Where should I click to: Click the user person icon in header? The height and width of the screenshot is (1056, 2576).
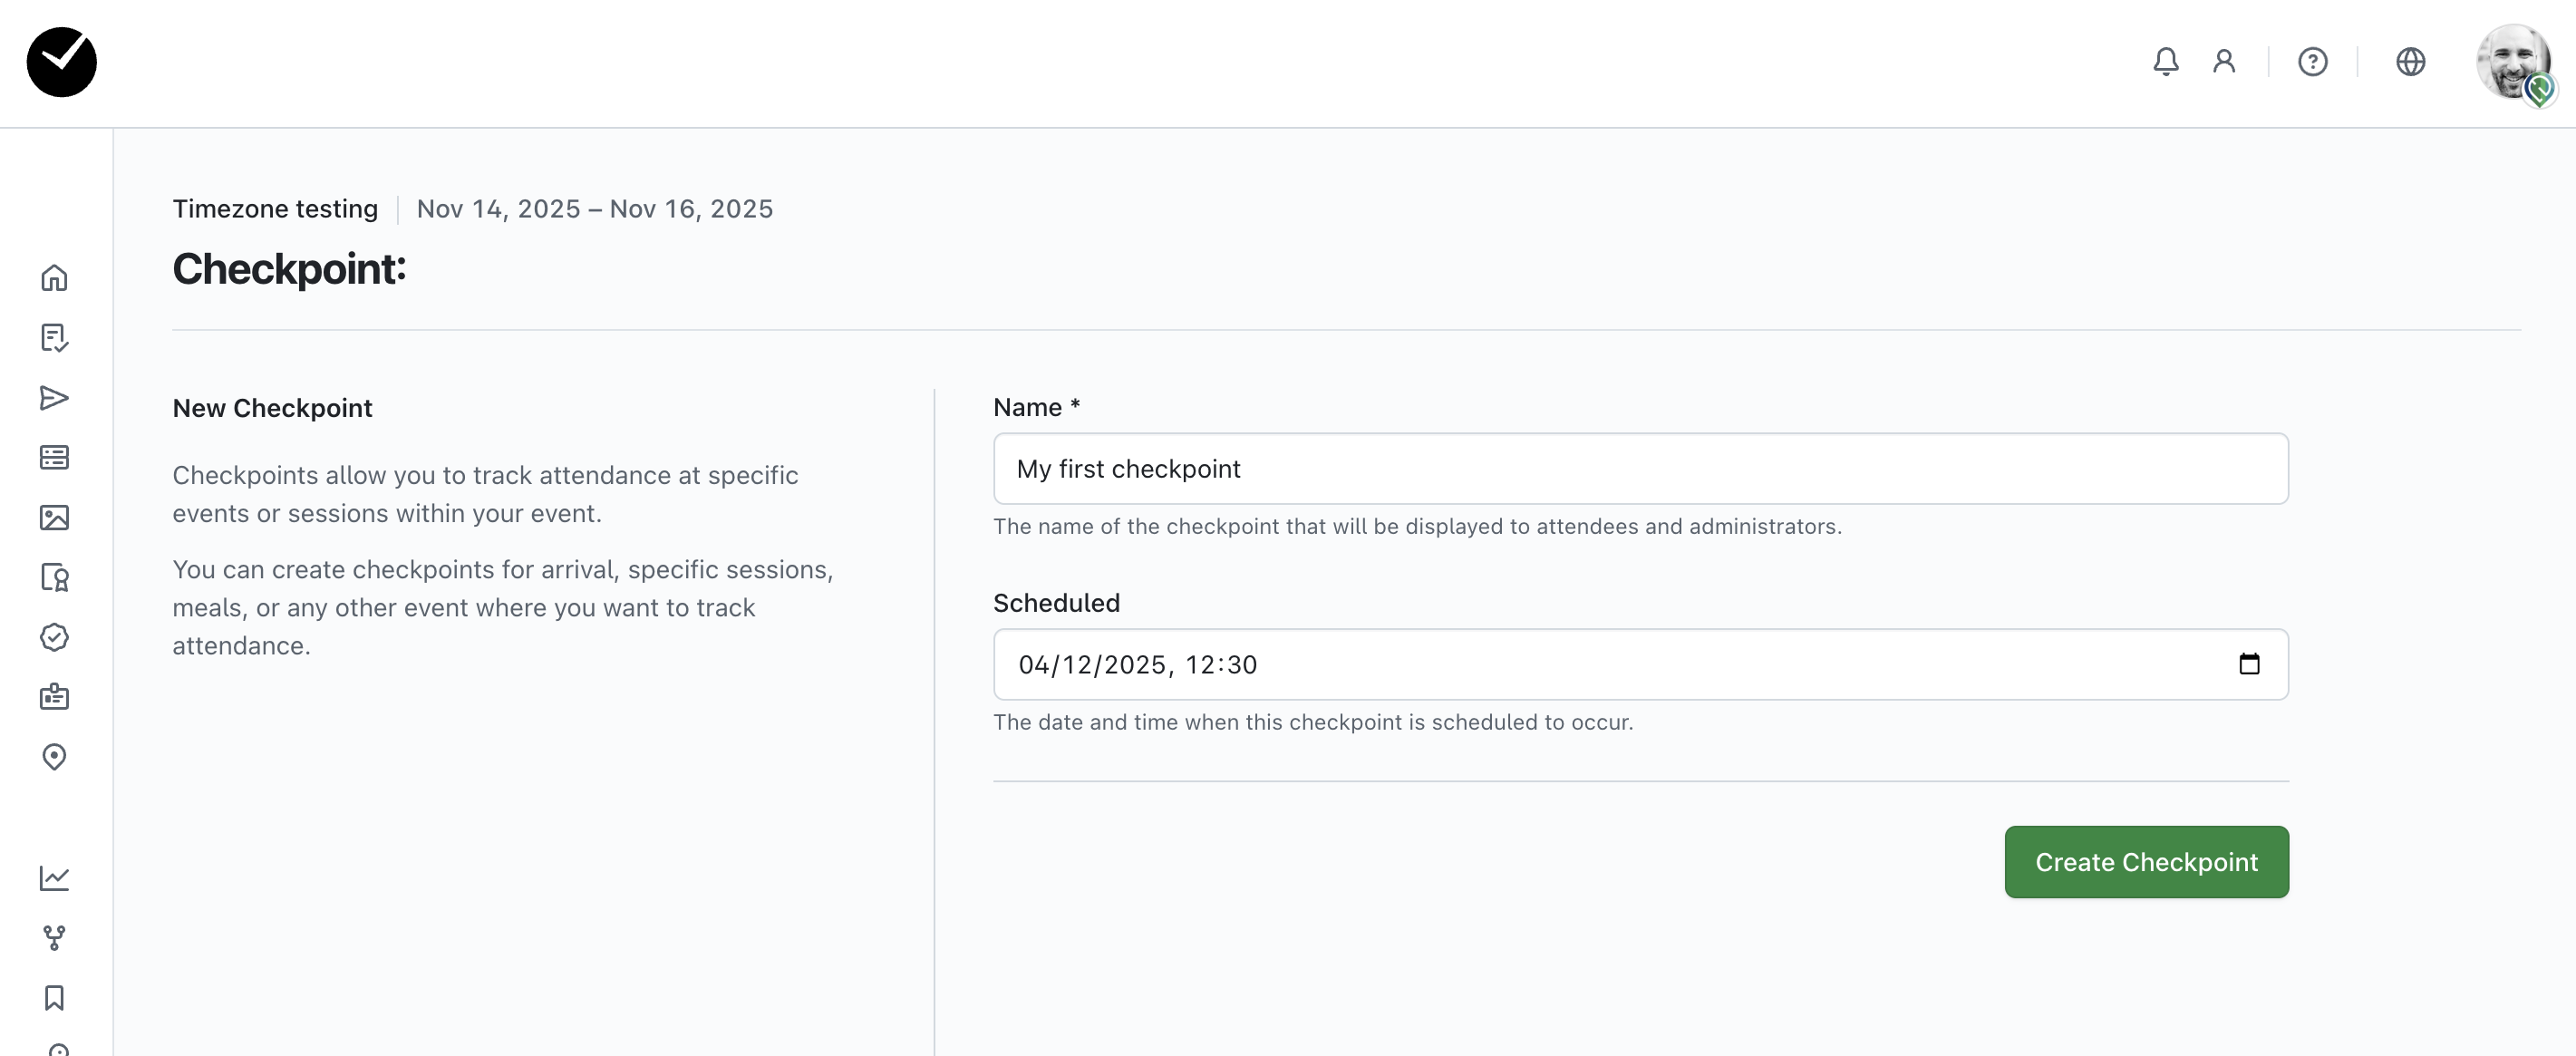click(x=2224, y=62)
